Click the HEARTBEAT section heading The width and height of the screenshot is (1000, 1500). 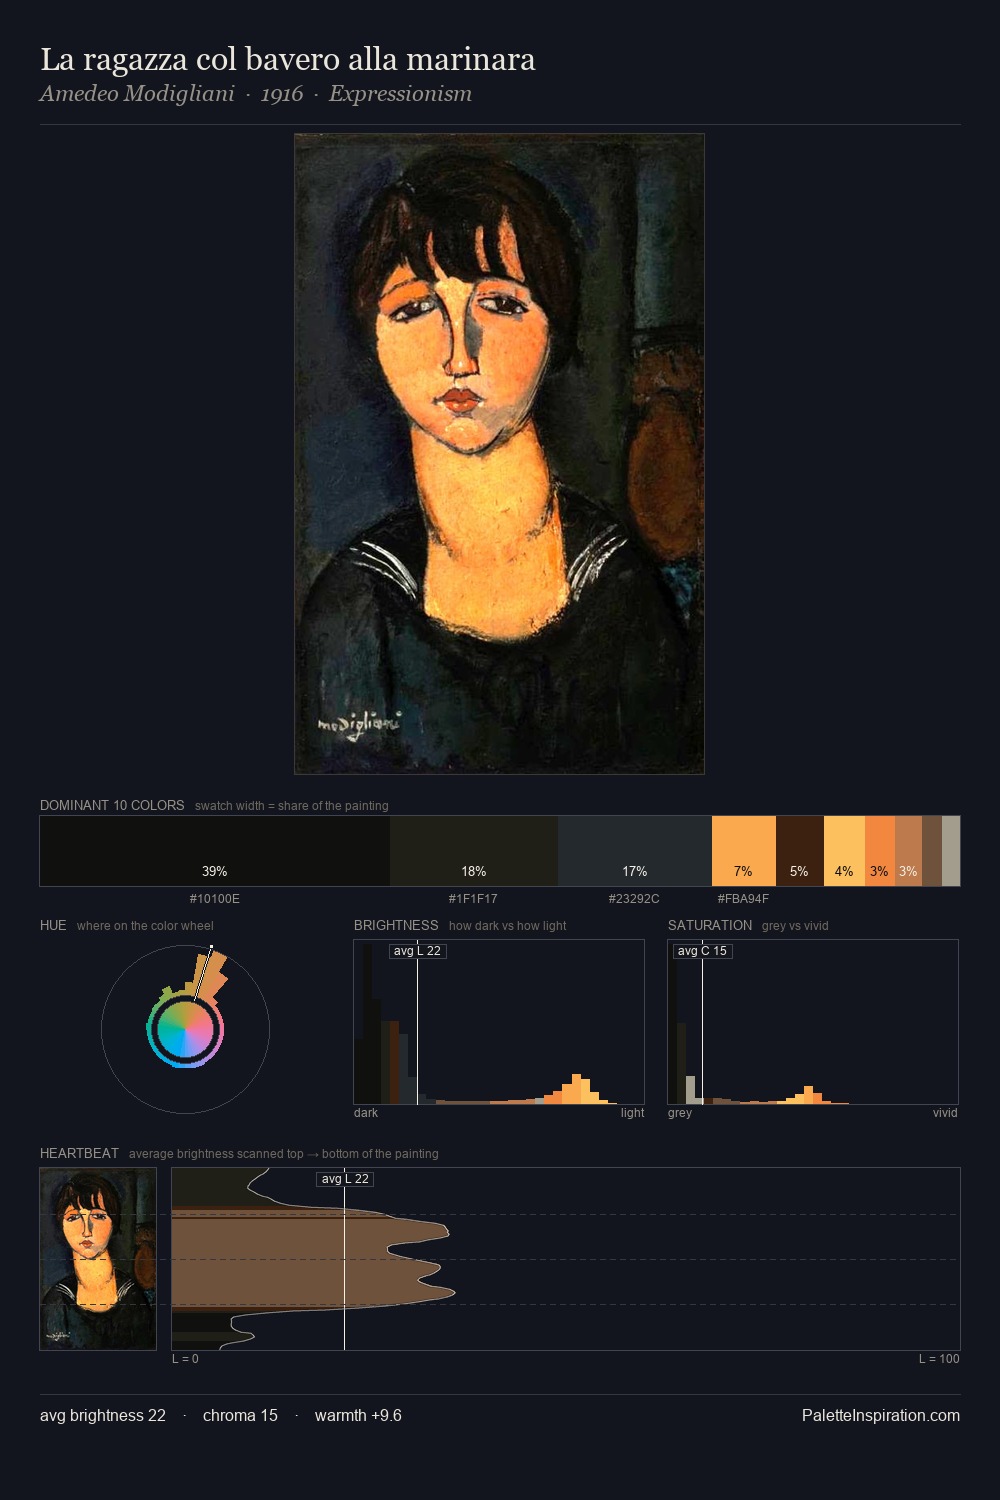79,1153
